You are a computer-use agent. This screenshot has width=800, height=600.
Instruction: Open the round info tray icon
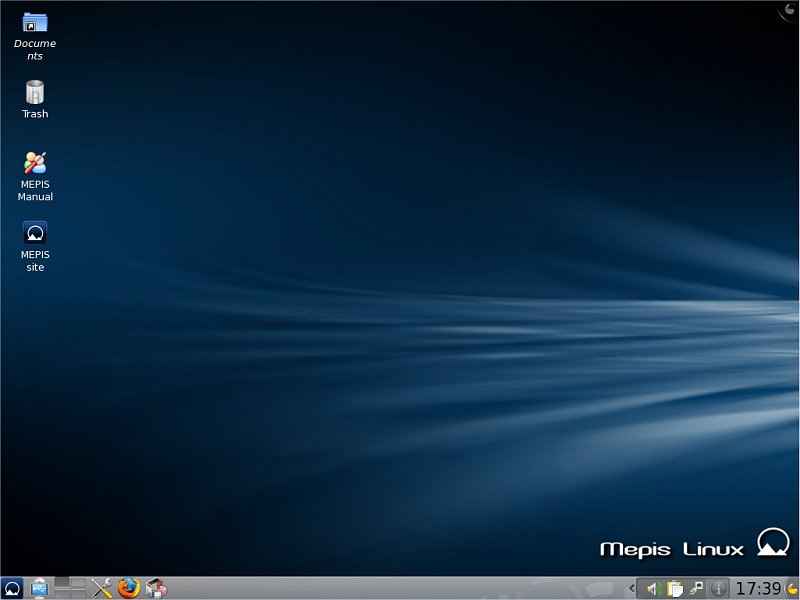pos(718,589)
